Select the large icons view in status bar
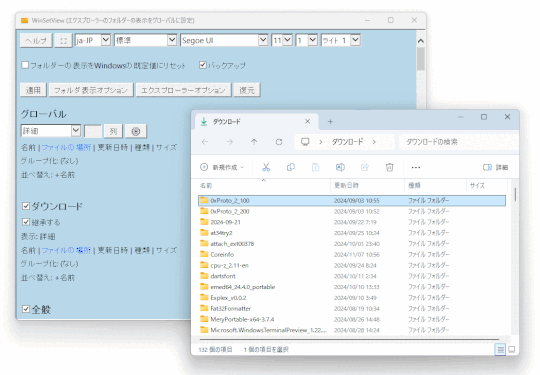 (512, 350)
